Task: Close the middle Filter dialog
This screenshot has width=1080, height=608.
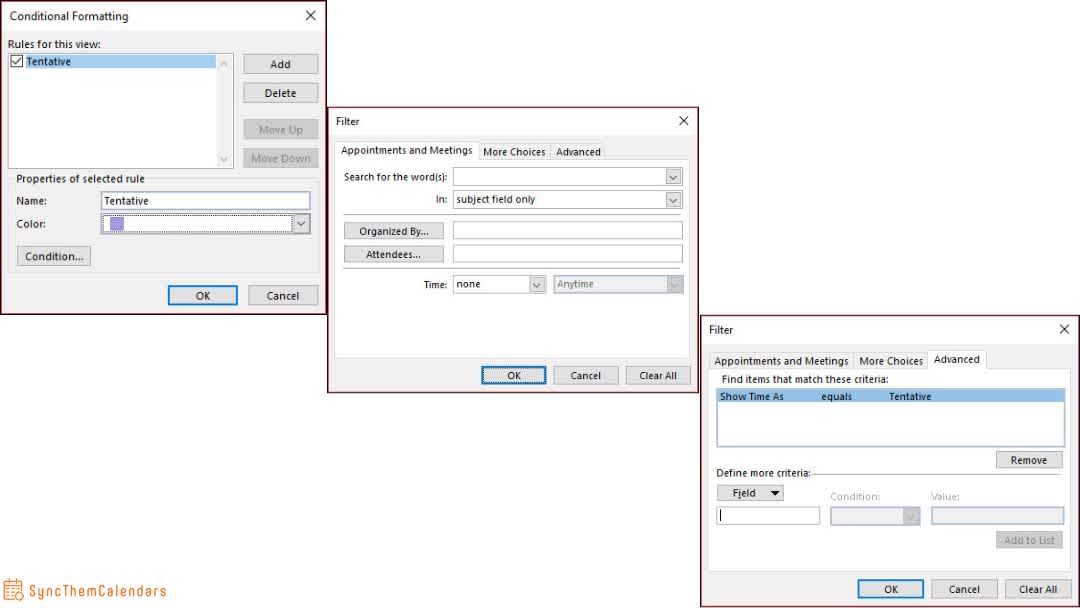Action: click(x=683, y=120)
